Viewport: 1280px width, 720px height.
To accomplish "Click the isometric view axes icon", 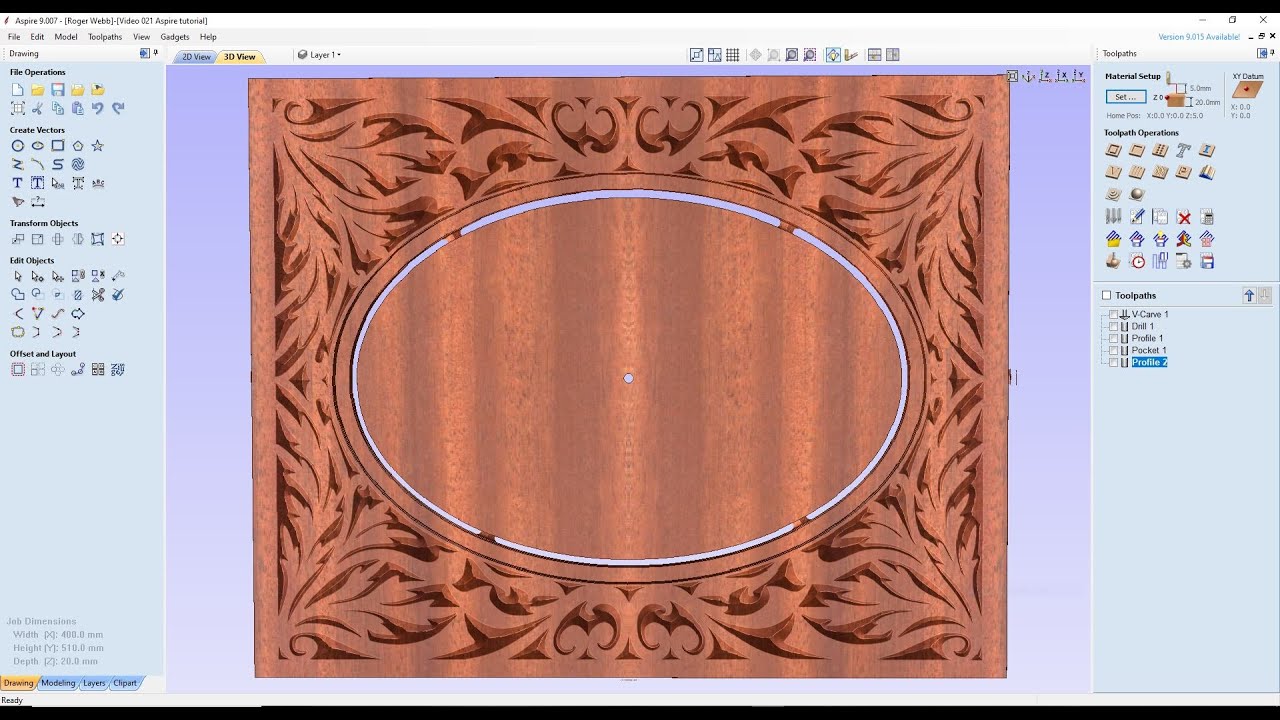I will point(1028,76).
